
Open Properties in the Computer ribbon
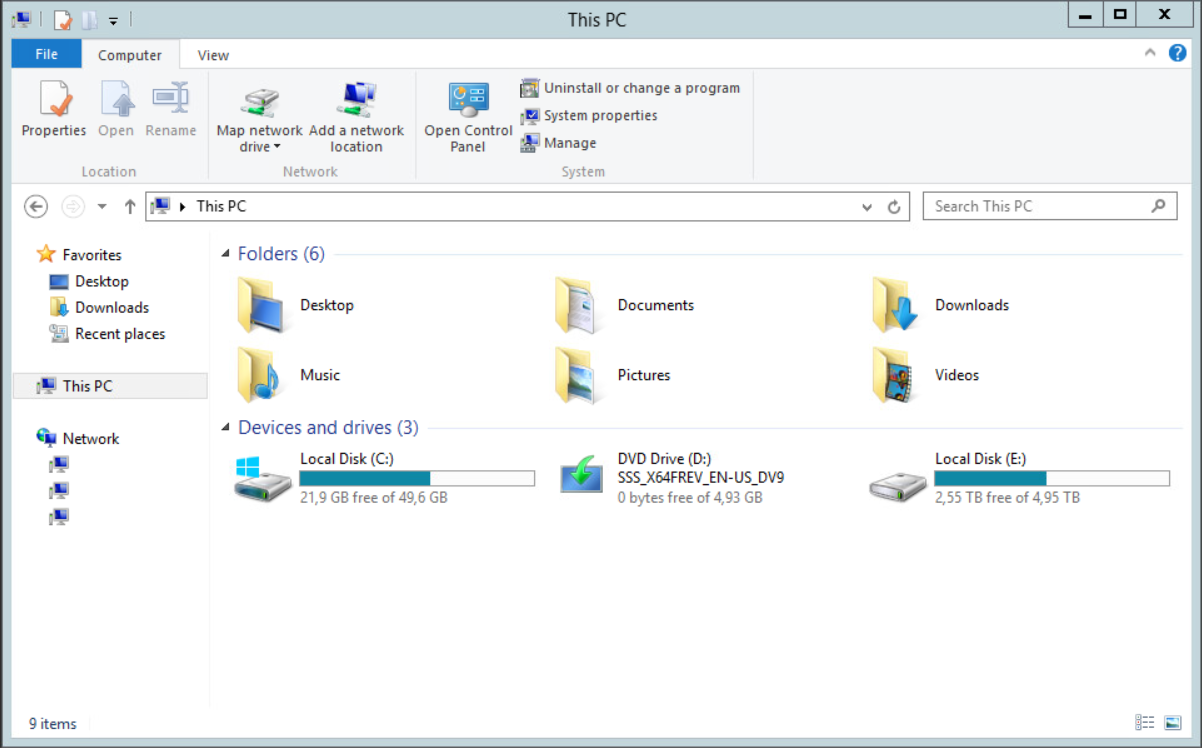click(x=54, y=110)
